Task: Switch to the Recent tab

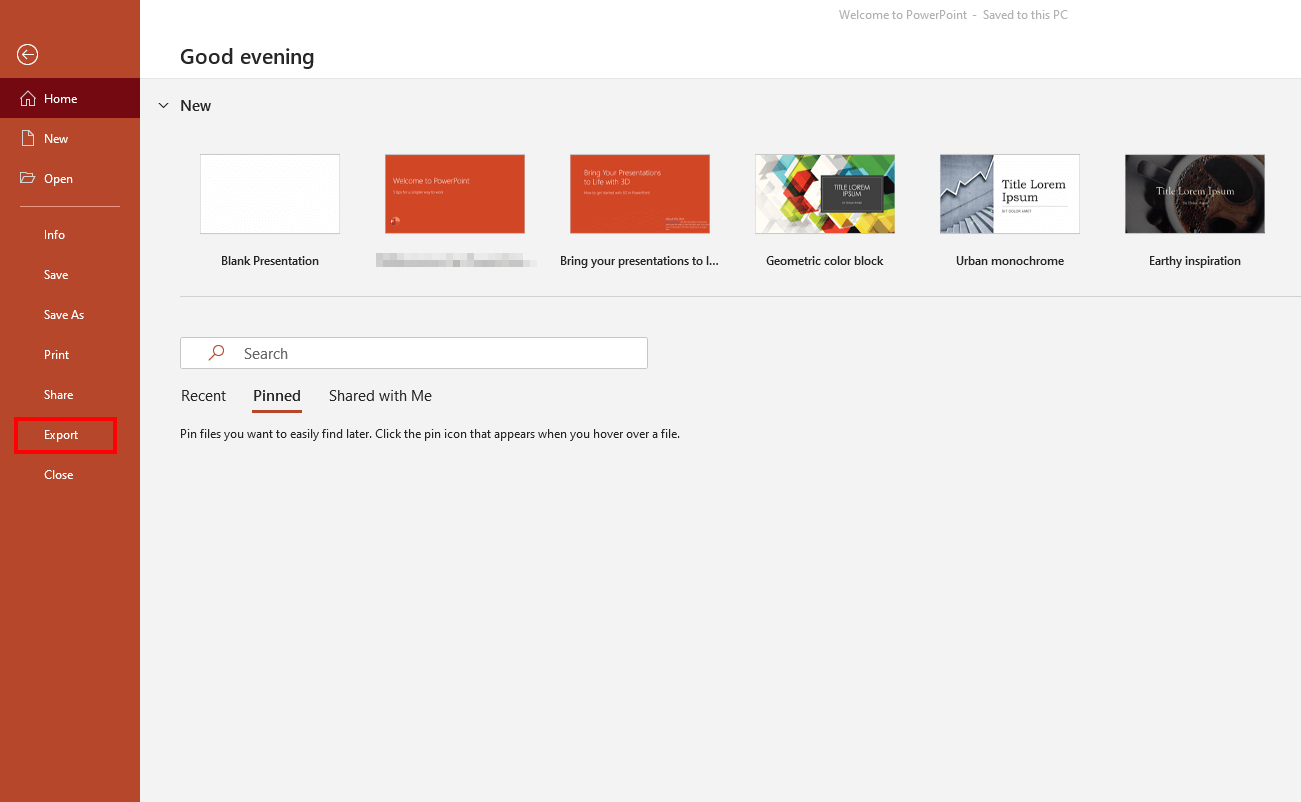Action: pyautogui.click(x=203, y=396)
